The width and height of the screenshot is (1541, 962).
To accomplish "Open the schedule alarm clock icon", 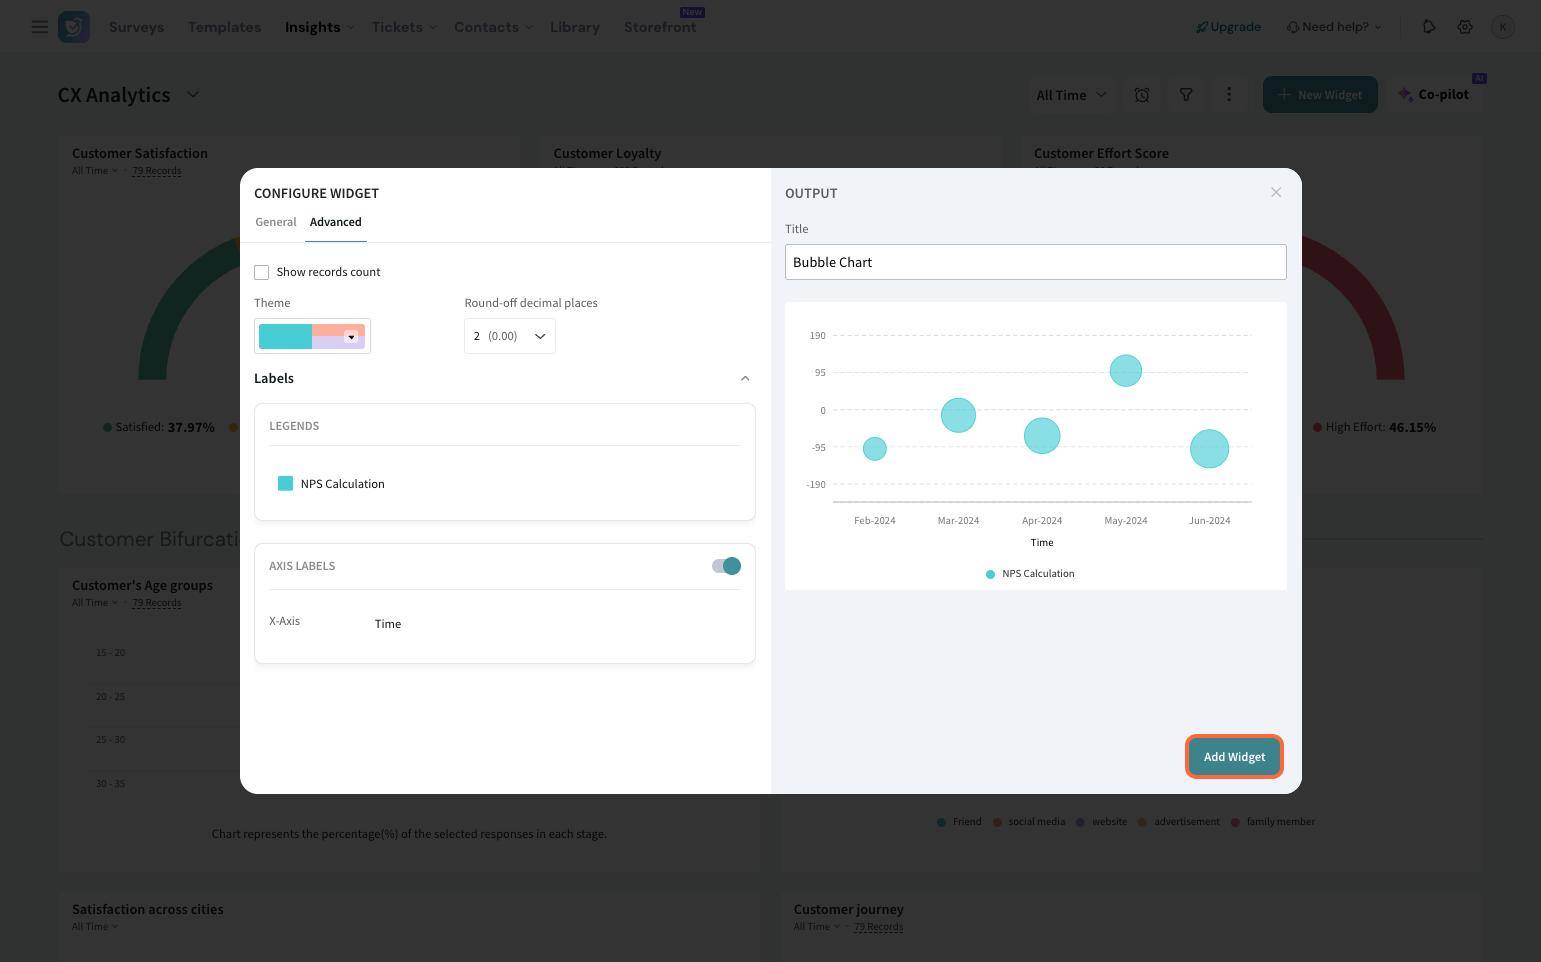I will click(x=1142, y=95).
